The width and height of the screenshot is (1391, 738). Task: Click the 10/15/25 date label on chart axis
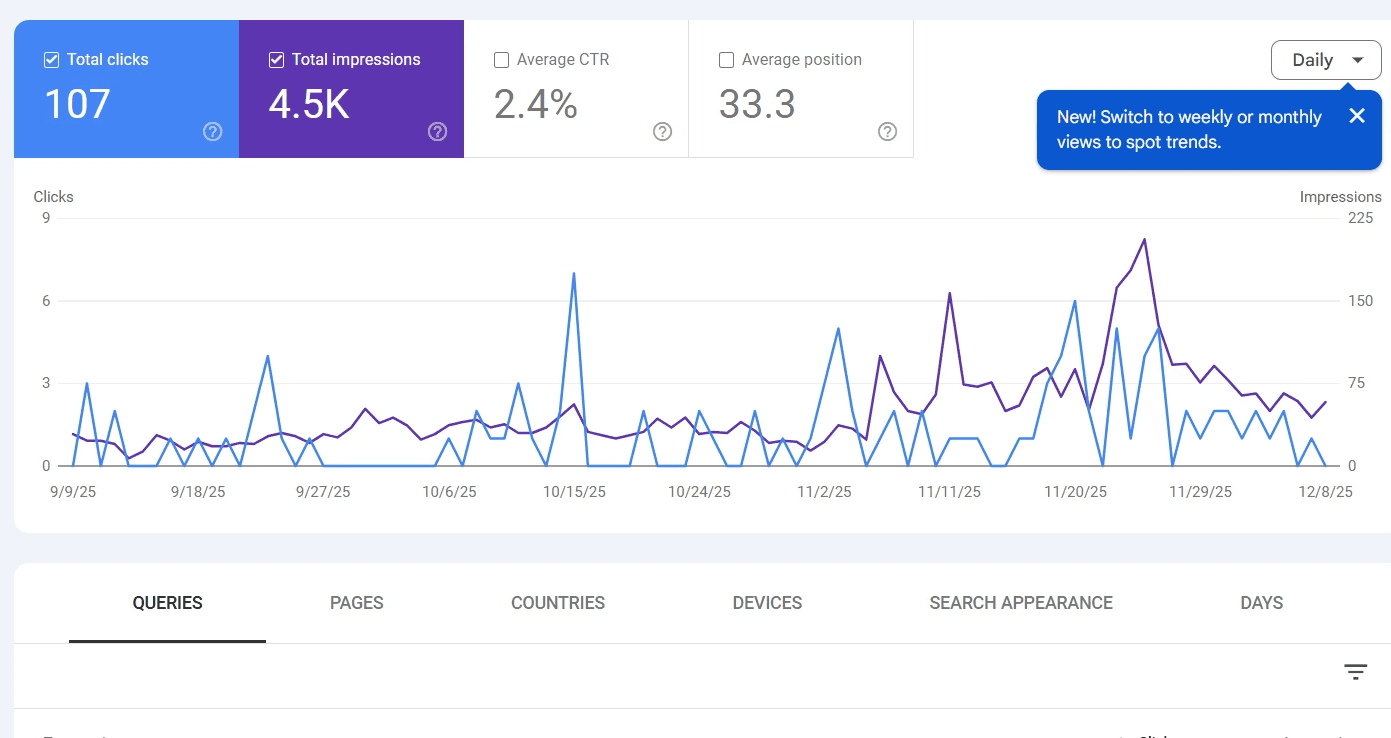[574, 492]
